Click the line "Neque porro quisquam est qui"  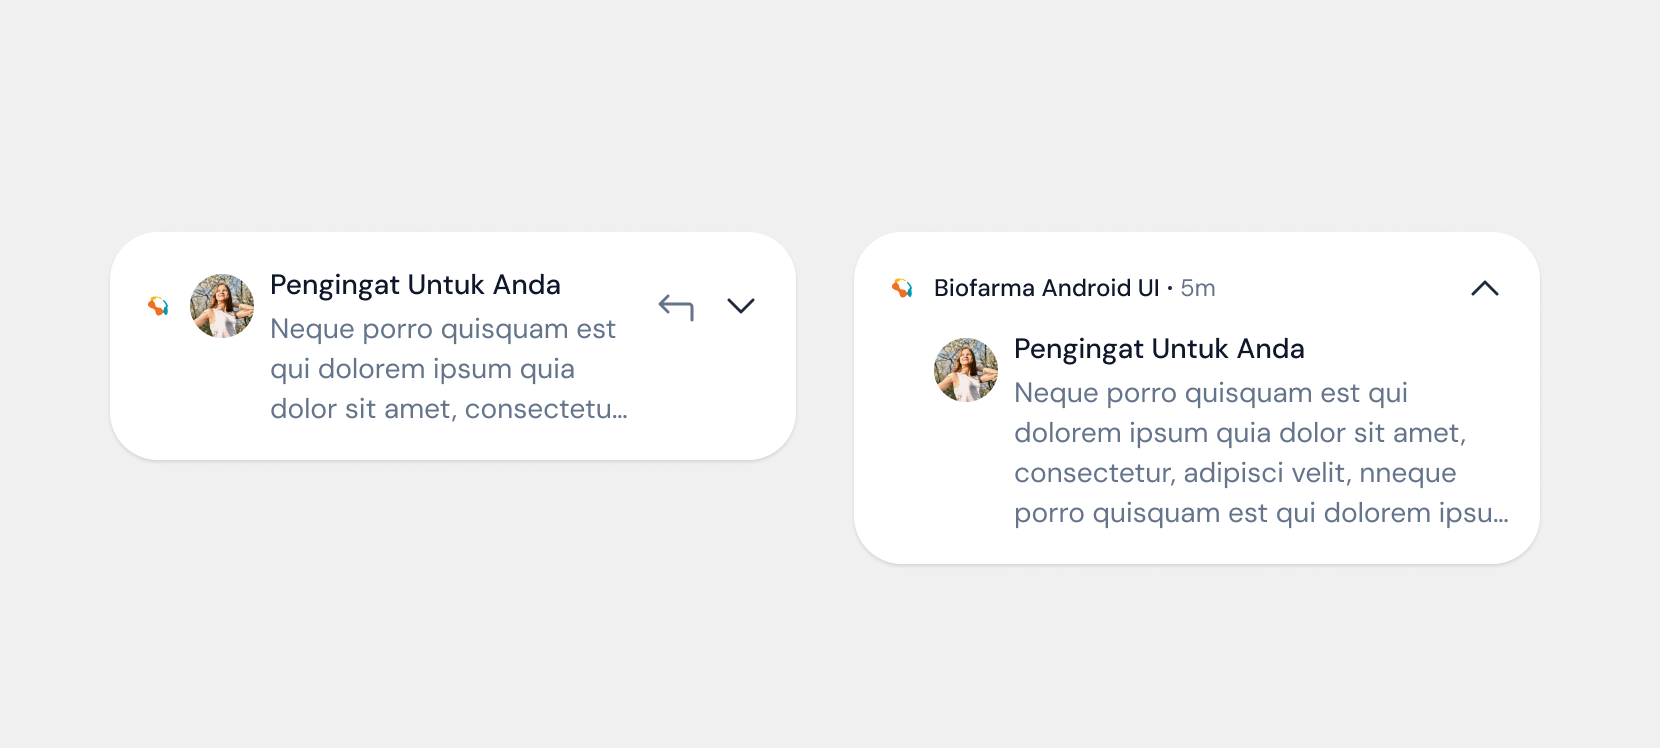tap(1210, 393)
